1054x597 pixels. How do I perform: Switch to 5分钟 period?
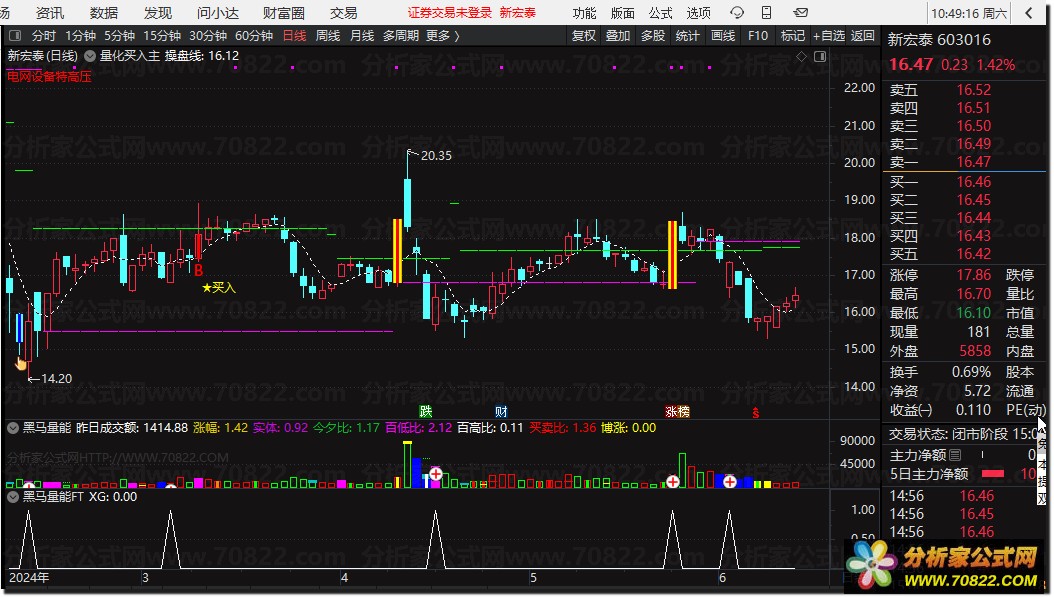(120, 36)
